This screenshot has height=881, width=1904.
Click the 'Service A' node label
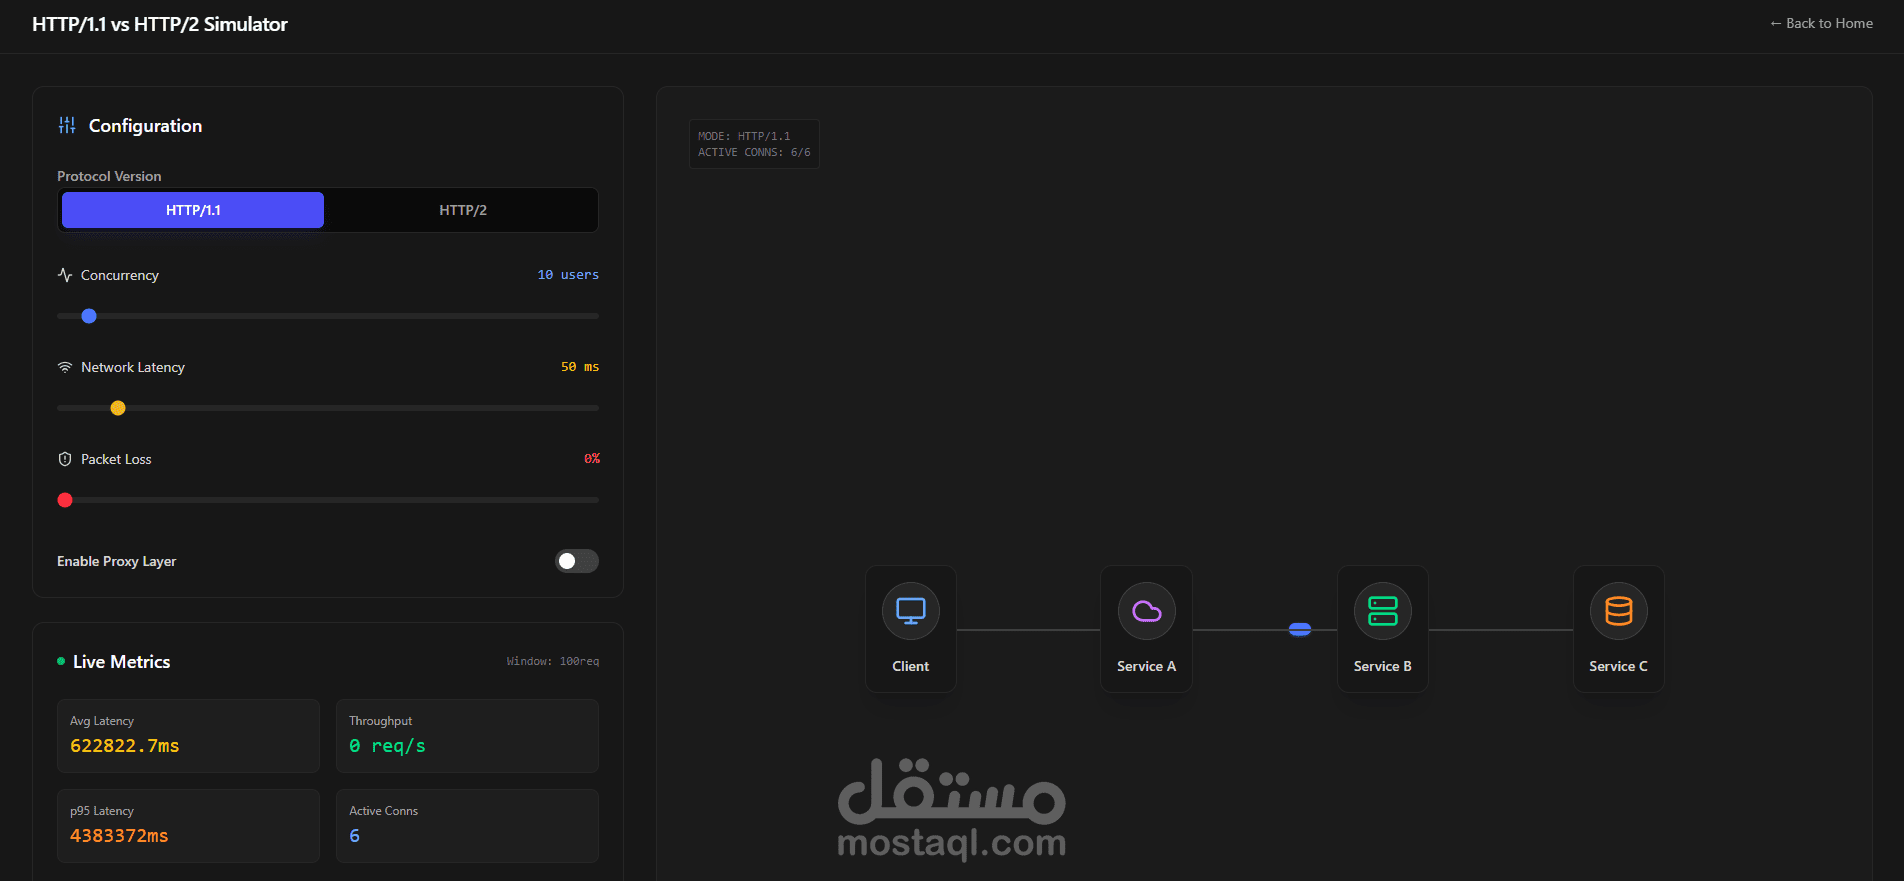1147,666
